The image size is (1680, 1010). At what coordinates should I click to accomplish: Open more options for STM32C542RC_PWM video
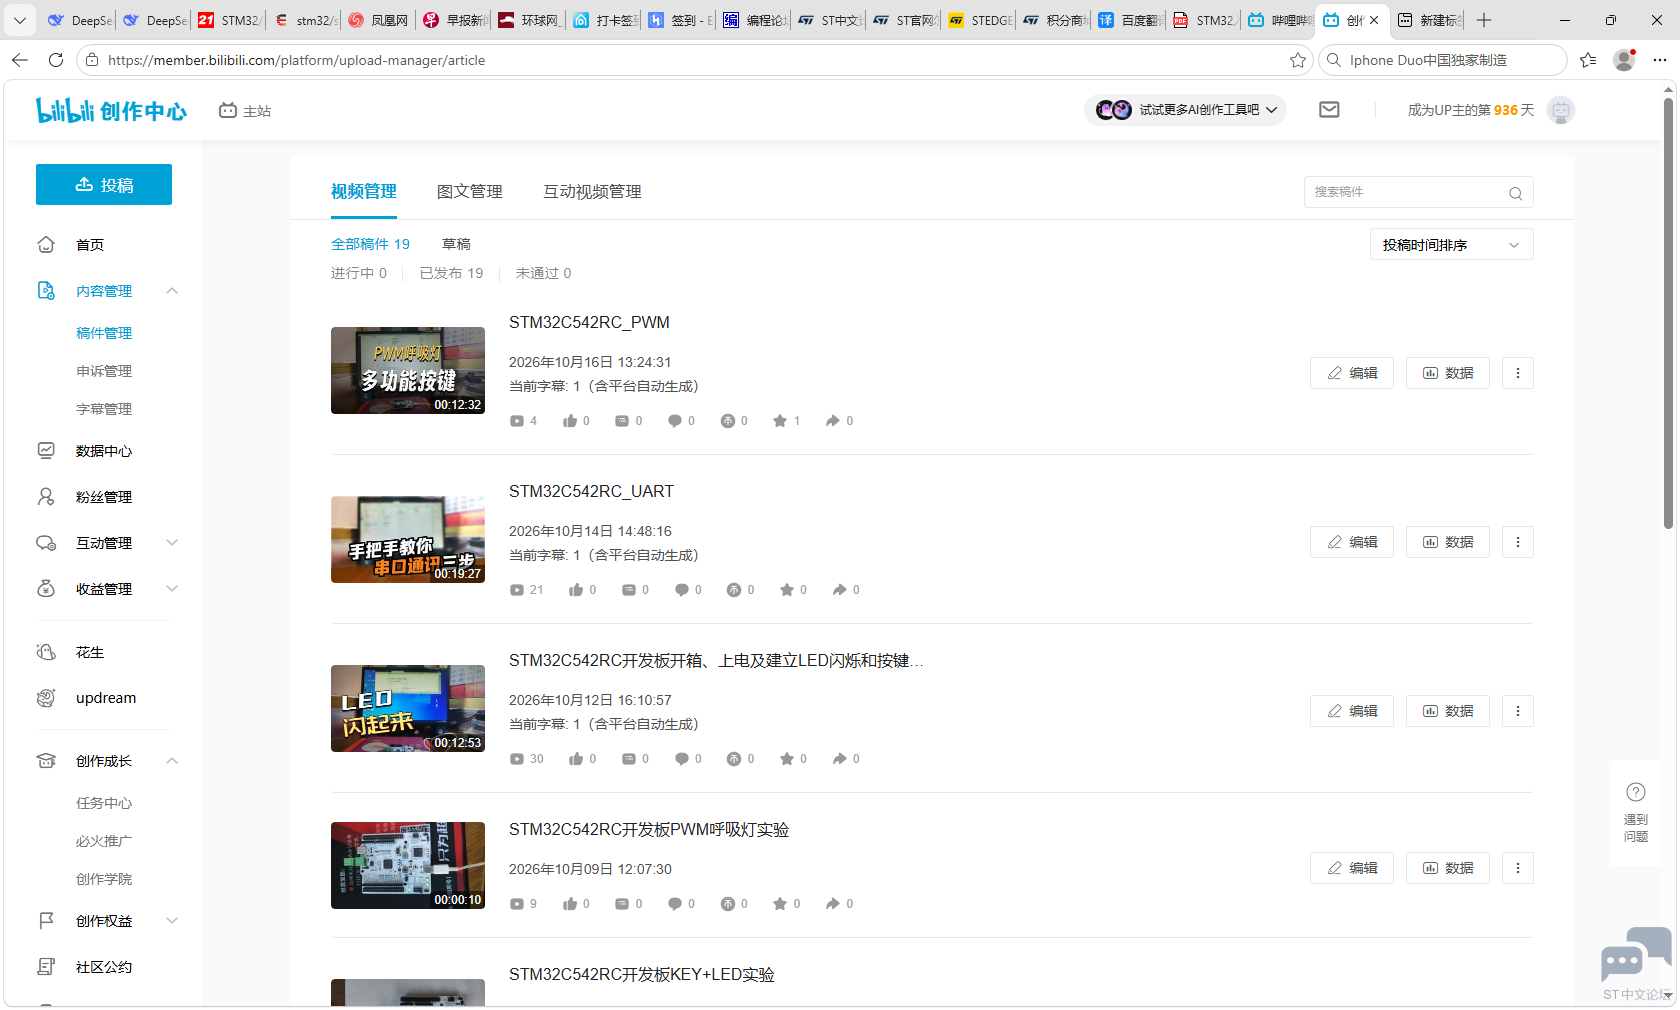1518,373
